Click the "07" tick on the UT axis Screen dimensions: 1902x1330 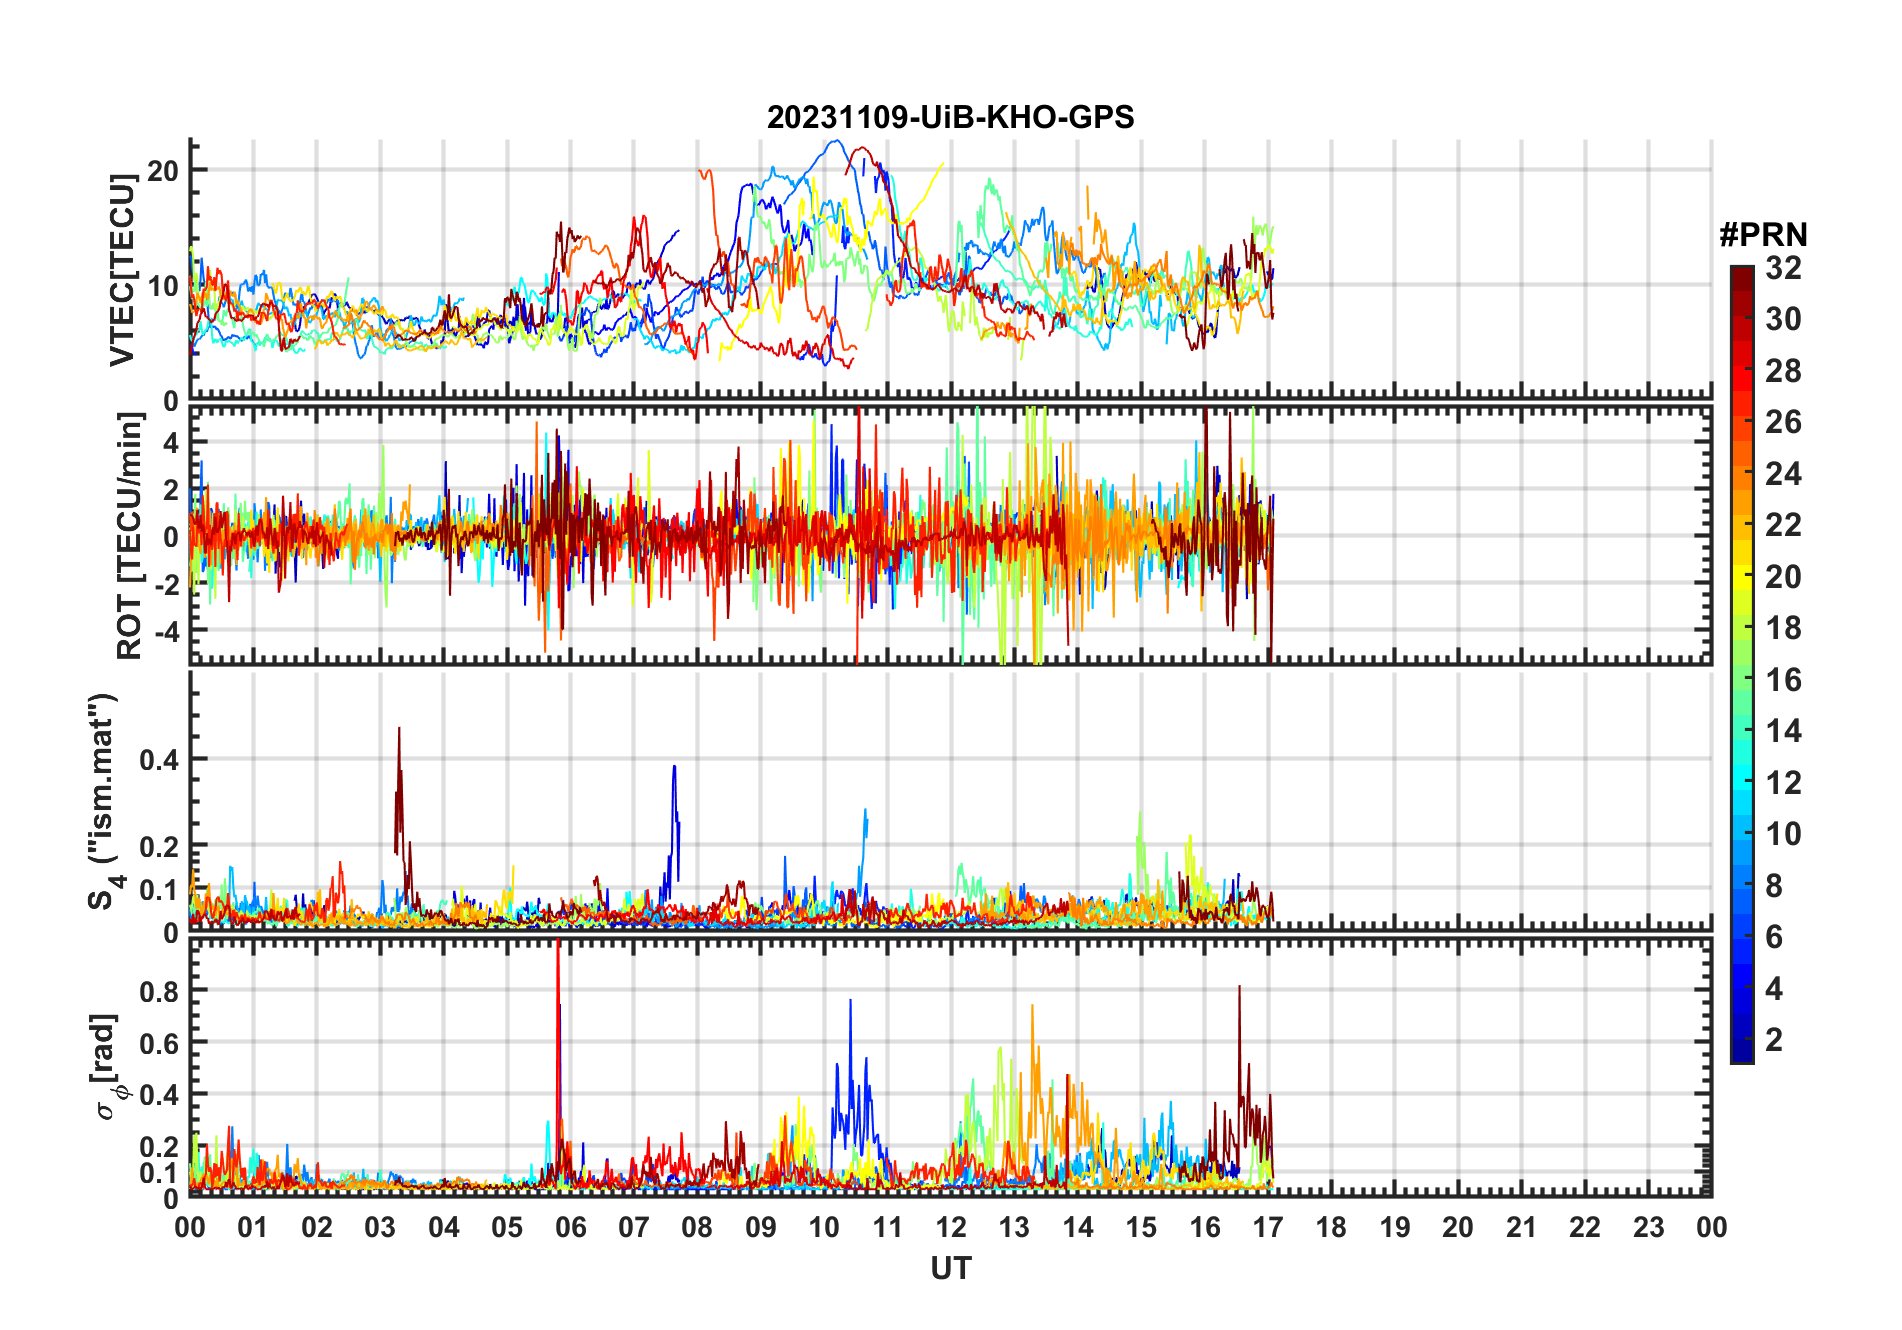point(634,1227)
